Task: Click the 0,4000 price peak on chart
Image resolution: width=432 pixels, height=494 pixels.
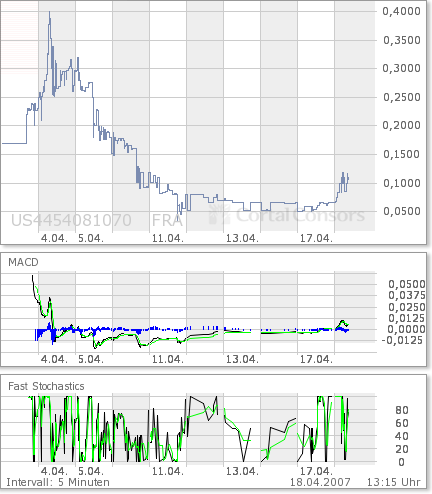Action: tap(50, 13)
